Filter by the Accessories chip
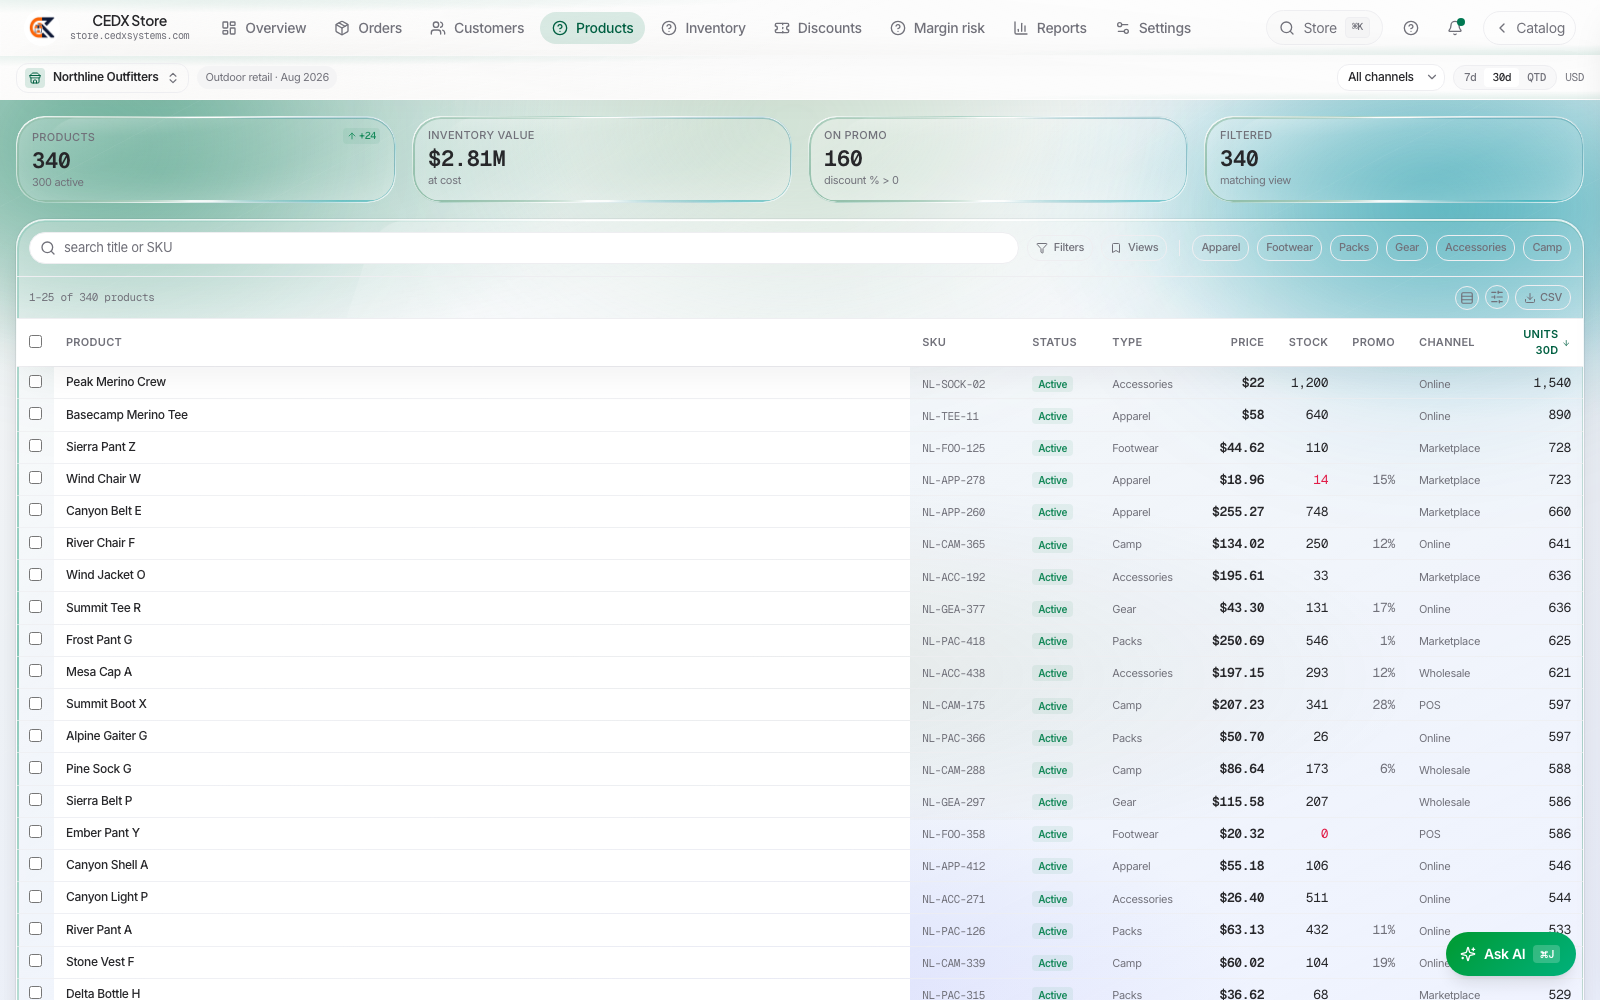 click(x=1475, y=248)
